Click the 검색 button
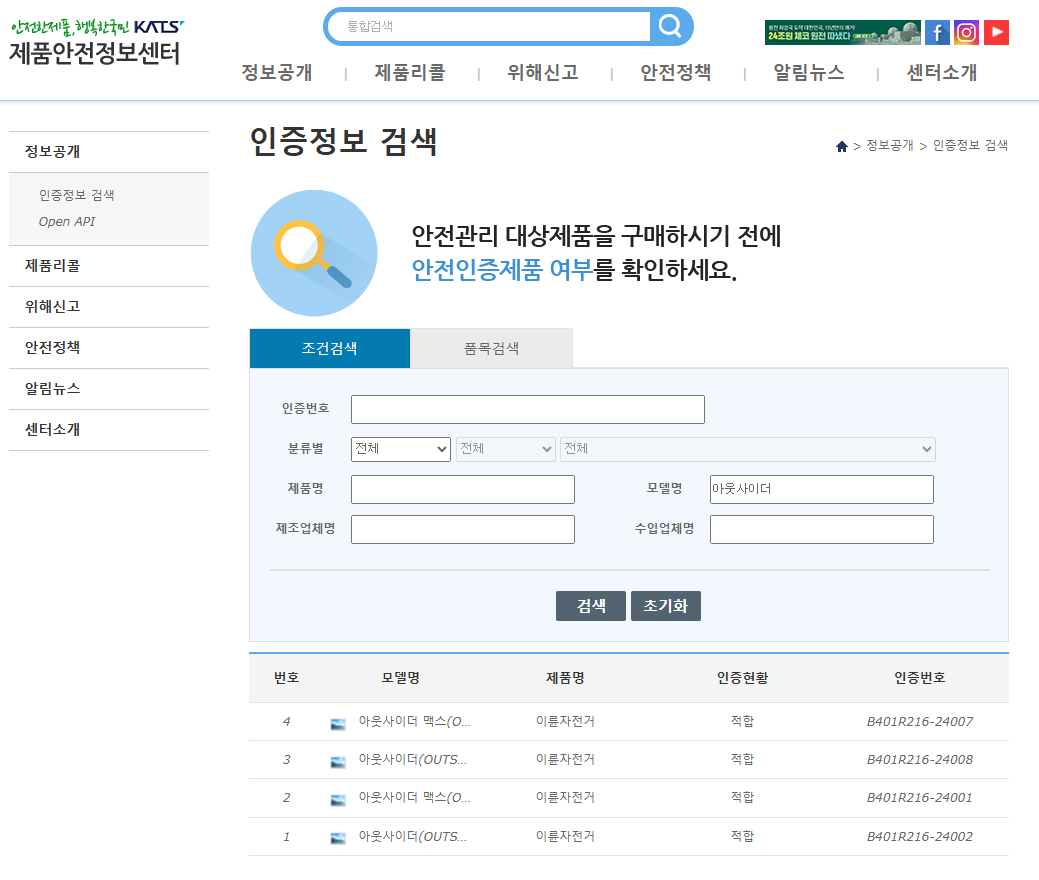Image resolution: width=1039 pixels, height=880 pixels. point(590,606)
